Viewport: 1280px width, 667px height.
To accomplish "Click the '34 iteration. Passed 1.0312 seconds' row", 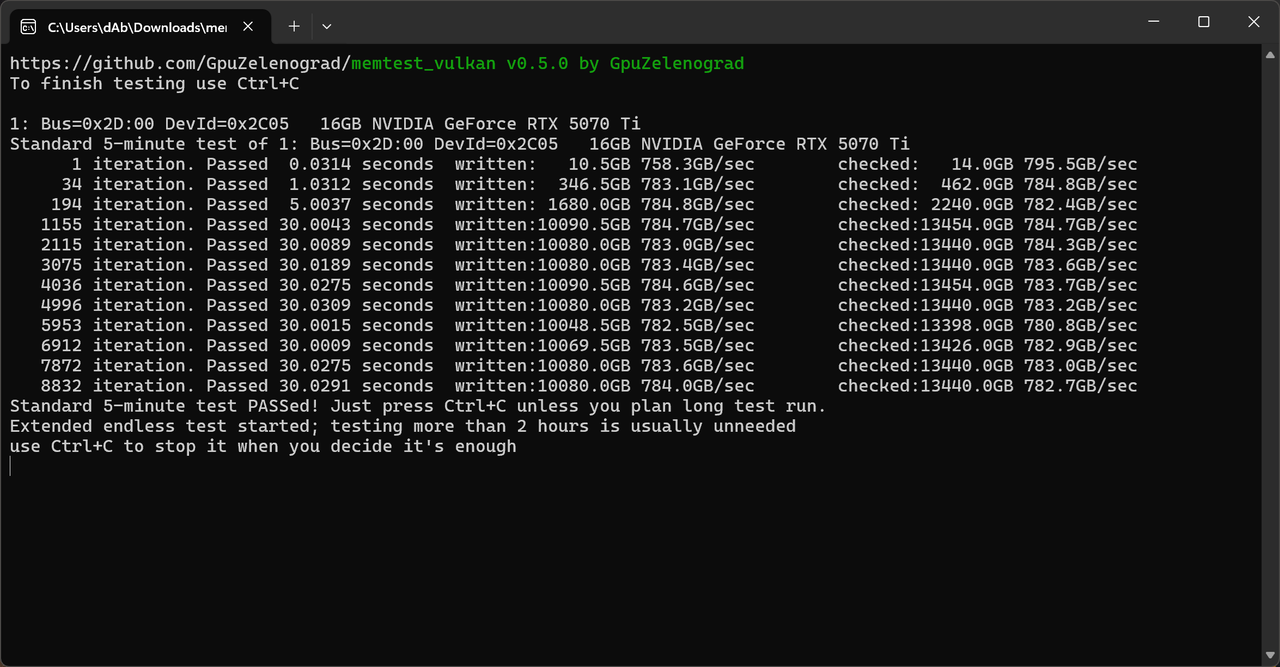I will click(574, 184).
